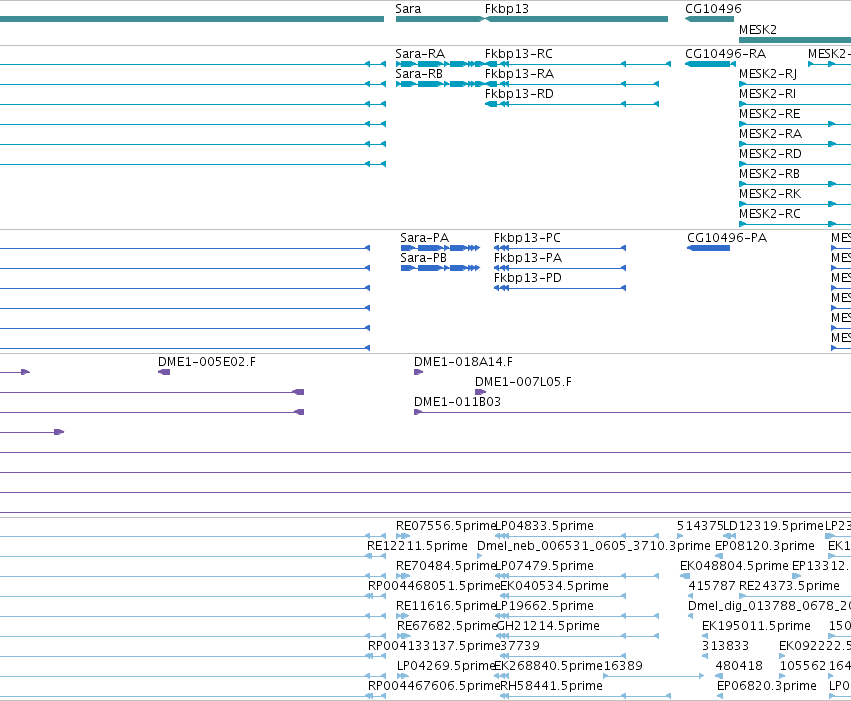
Task: Click the EP08120.3prime EST label
Action: [x=765, y=546]
